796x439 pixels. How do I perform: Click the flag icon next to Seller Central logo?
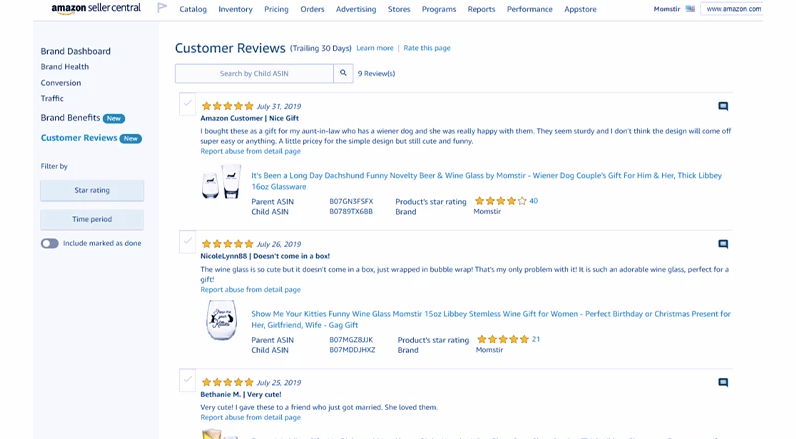coord(162,8)
